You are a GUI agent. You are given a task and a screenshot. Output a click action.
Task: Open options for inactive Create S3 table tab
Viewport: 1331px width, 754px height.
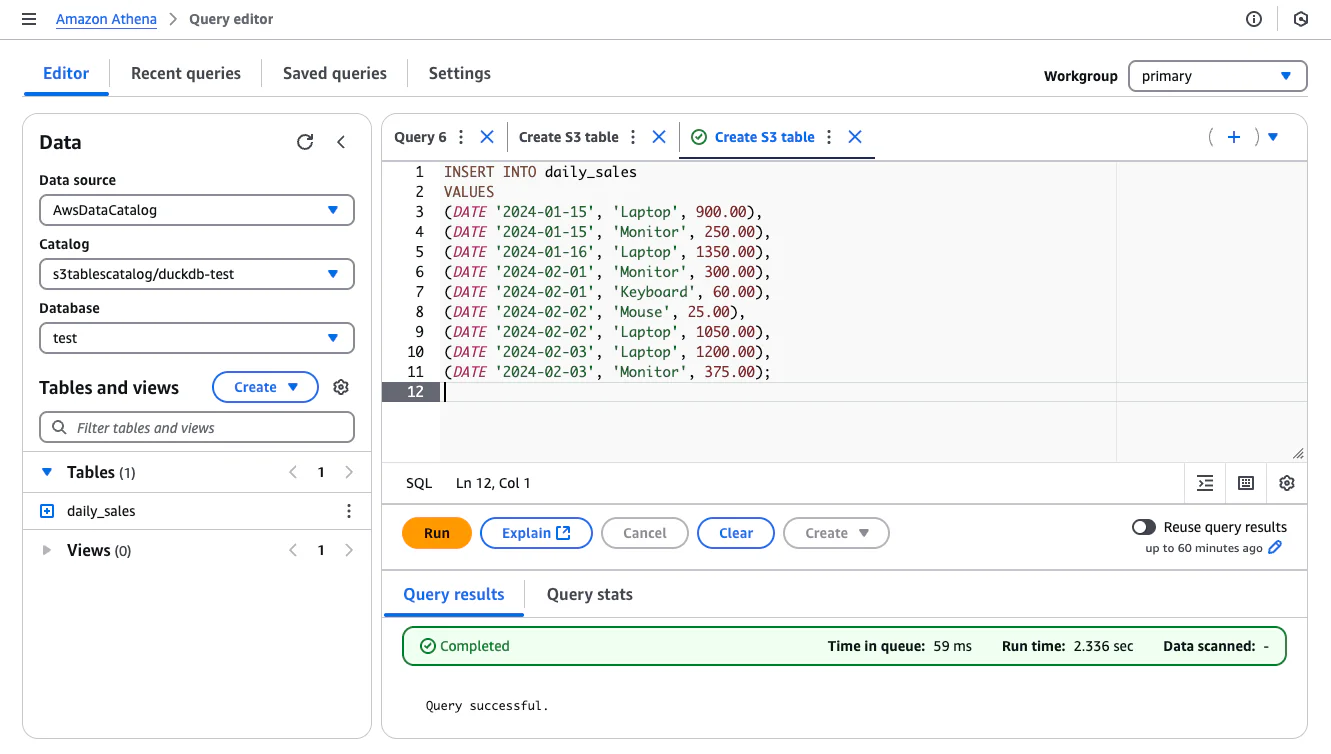[633, 137]
